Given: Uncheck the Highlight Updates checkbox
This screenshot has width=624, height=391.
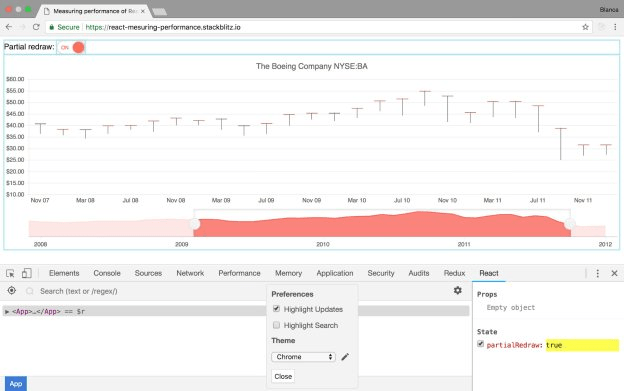Looking at the screenshot, I should point(276,309).
